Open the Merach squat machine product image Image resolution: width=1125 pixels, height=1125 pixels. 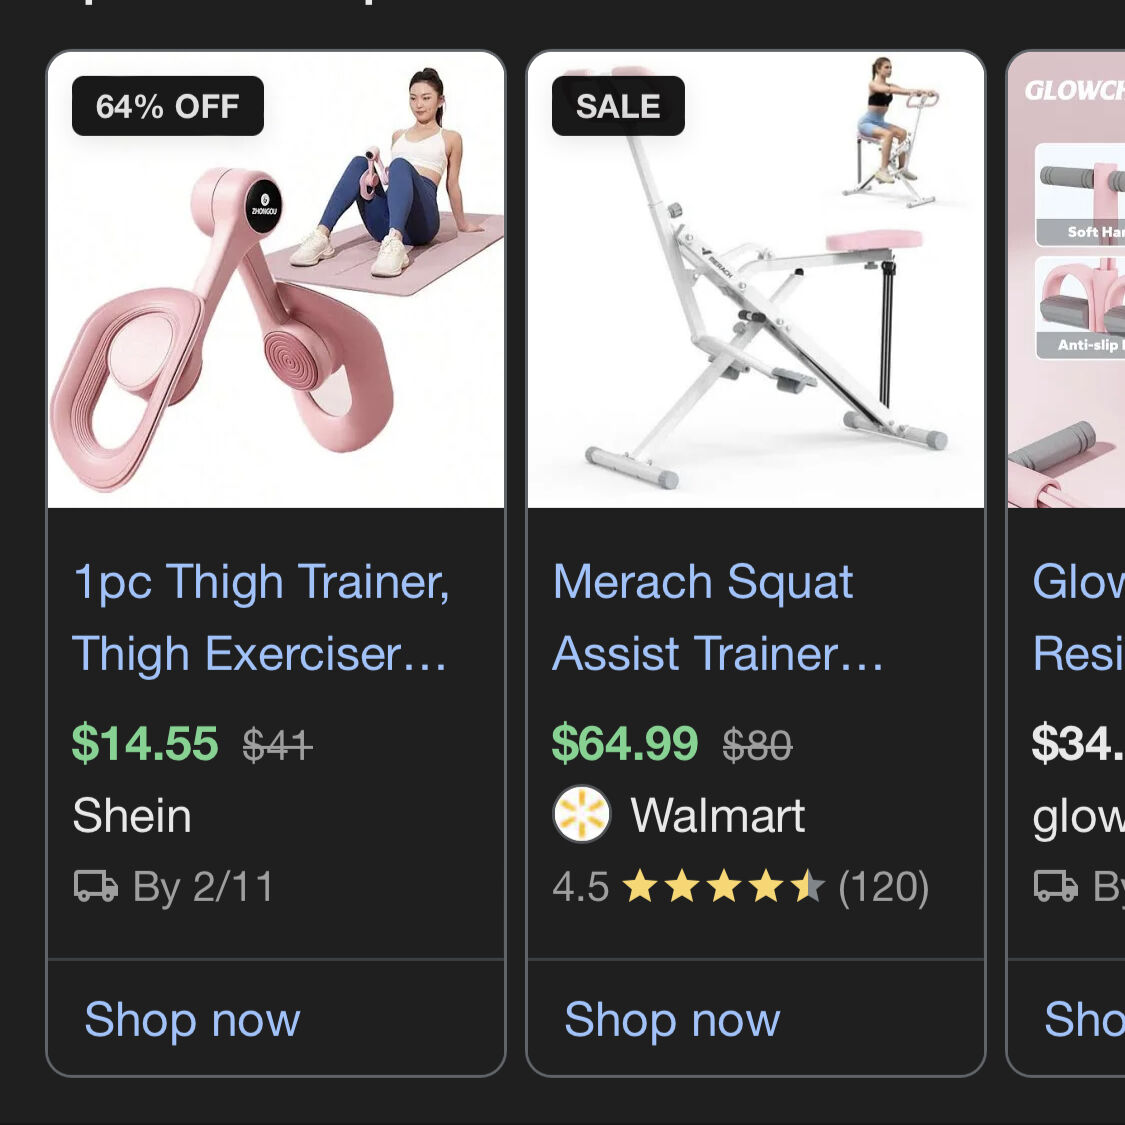click(756, 280)
